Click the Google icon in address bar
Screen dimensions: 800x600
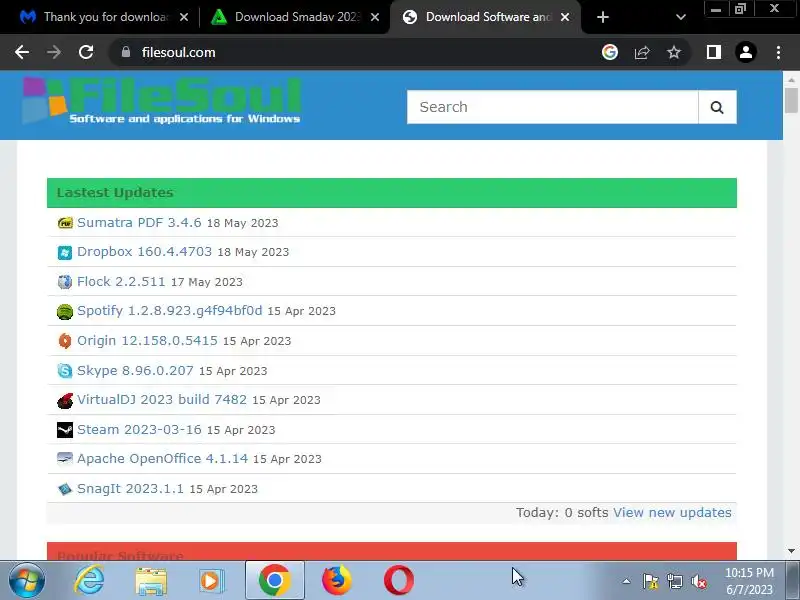(610, 52)
